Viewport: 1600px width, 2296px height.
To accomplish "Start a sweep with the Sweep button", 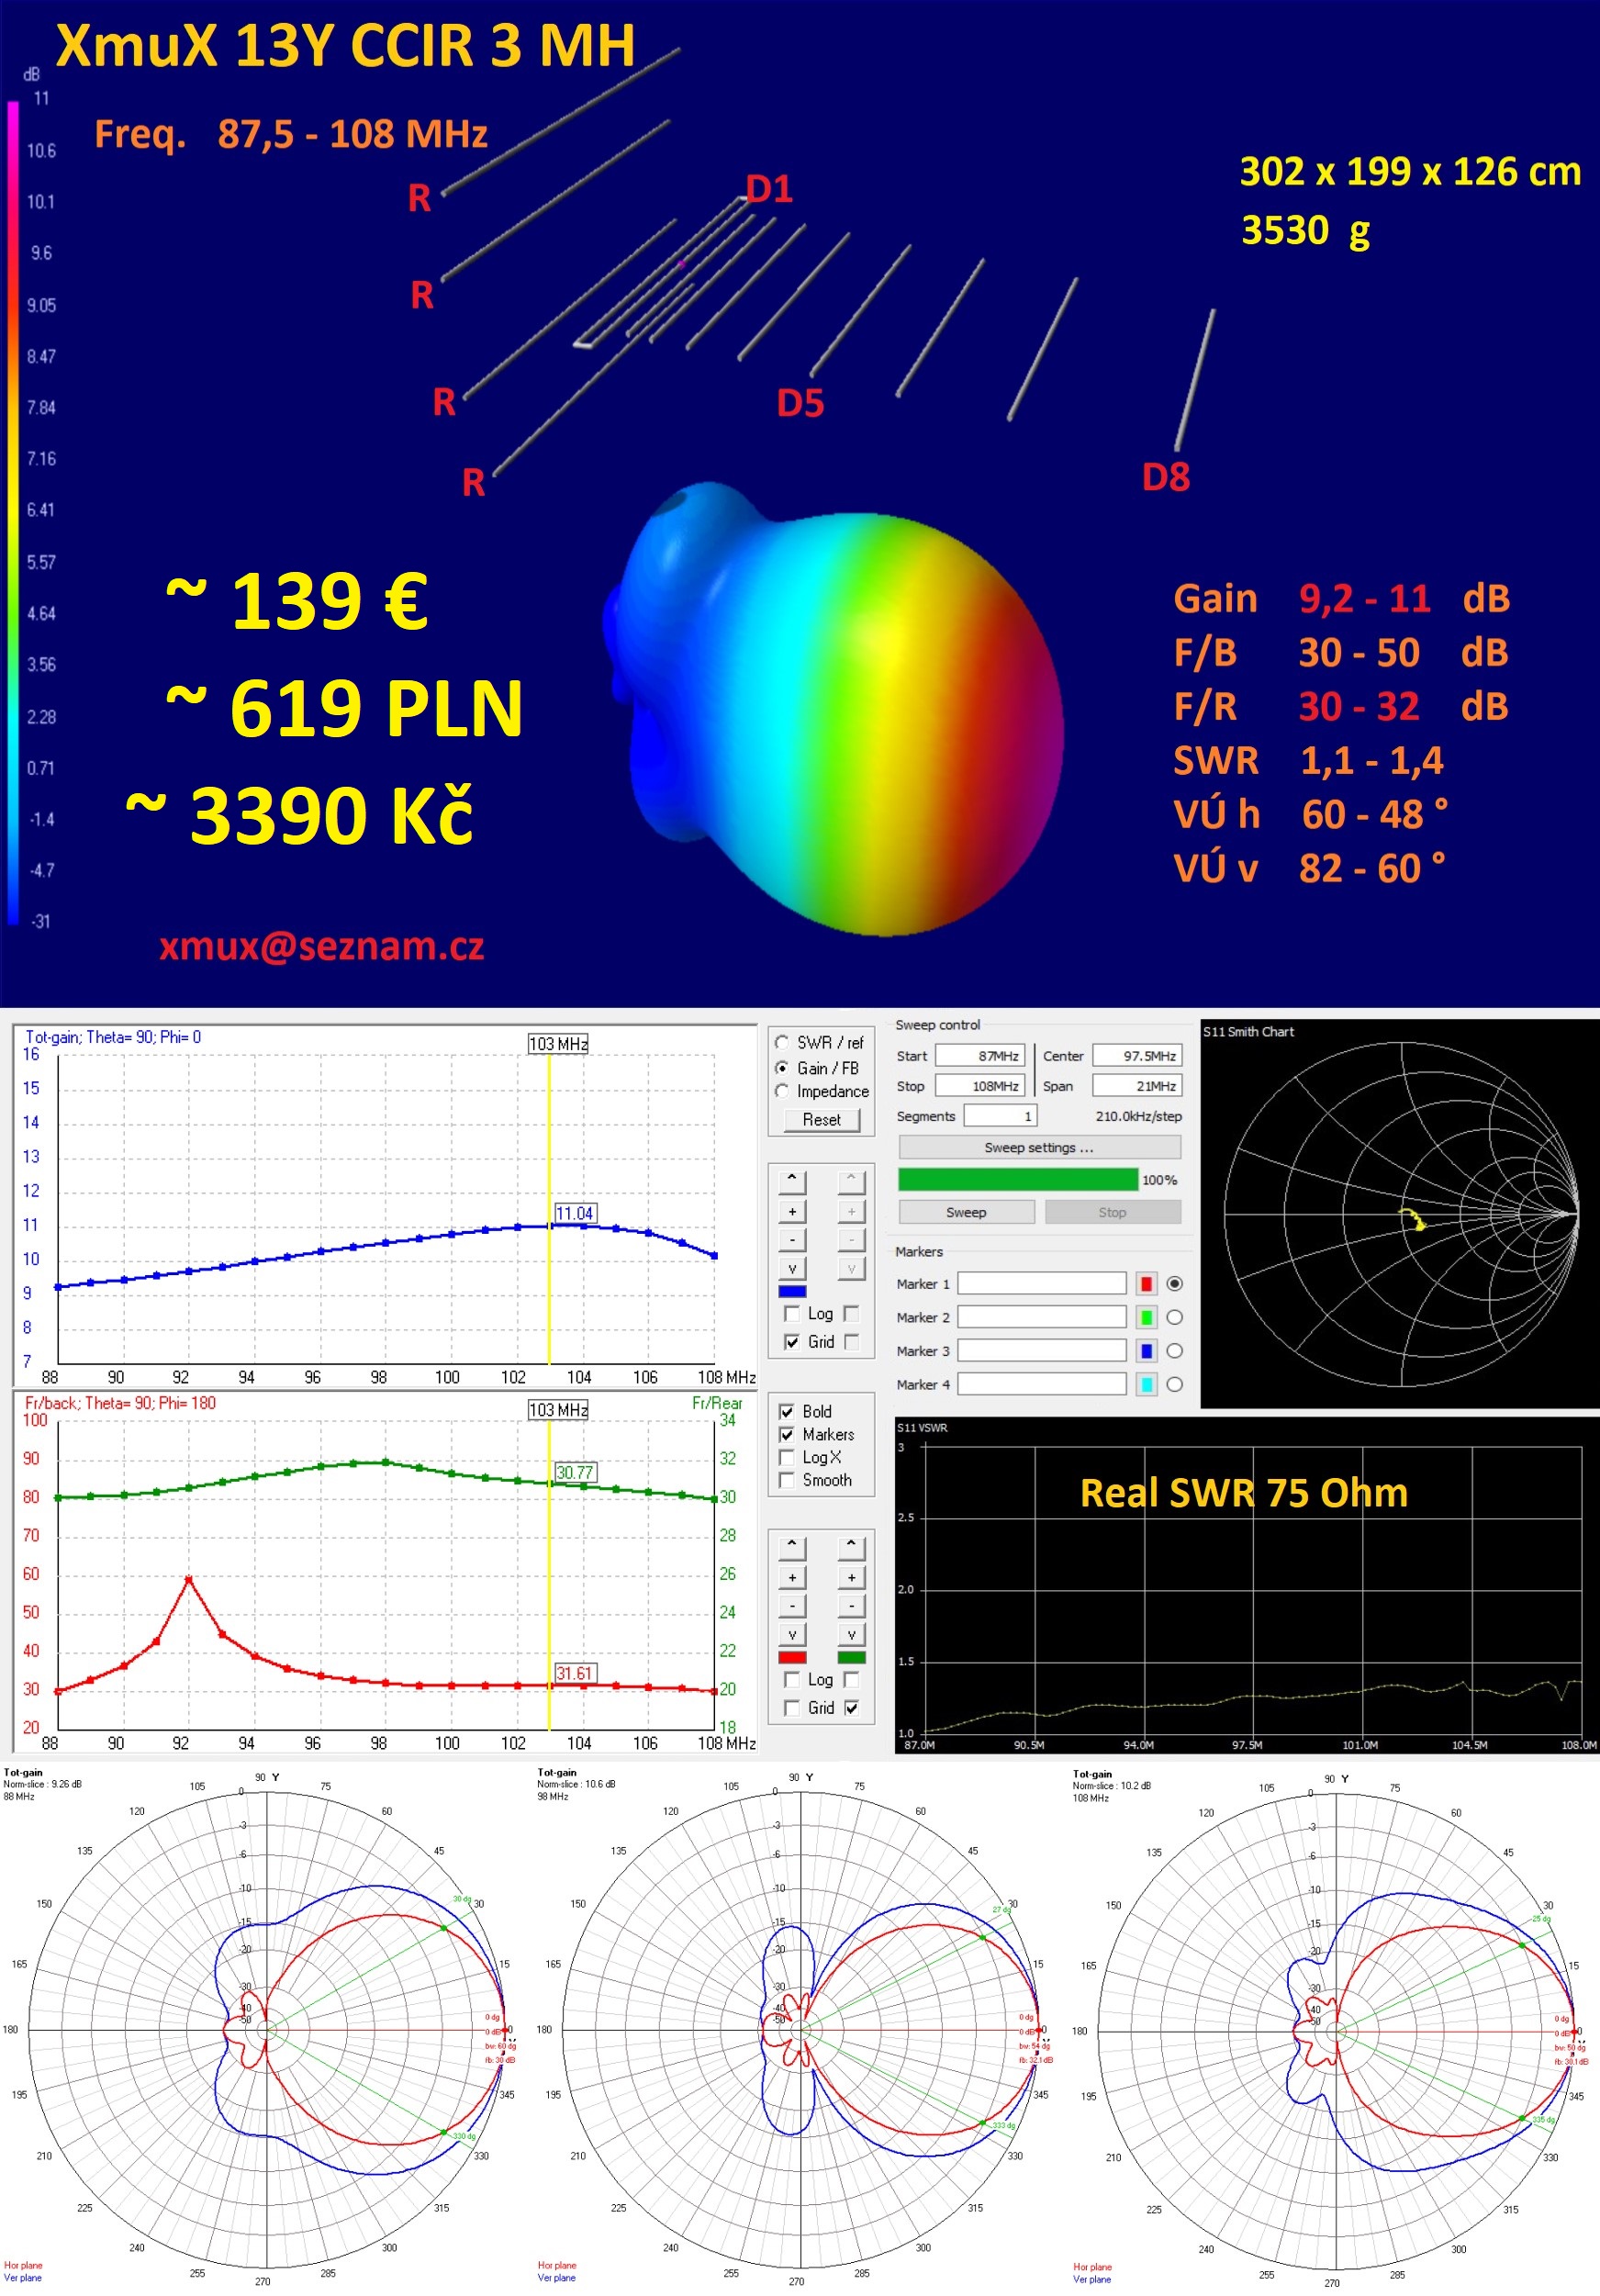I will [966, 1212].
